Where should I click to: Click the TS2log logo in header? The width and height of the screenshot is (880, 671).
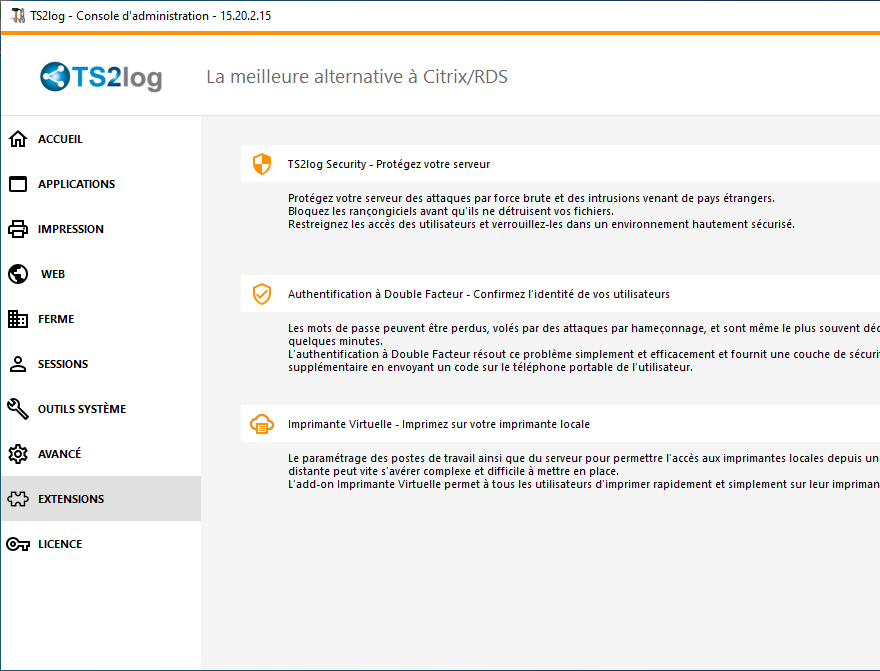(101, 77)
